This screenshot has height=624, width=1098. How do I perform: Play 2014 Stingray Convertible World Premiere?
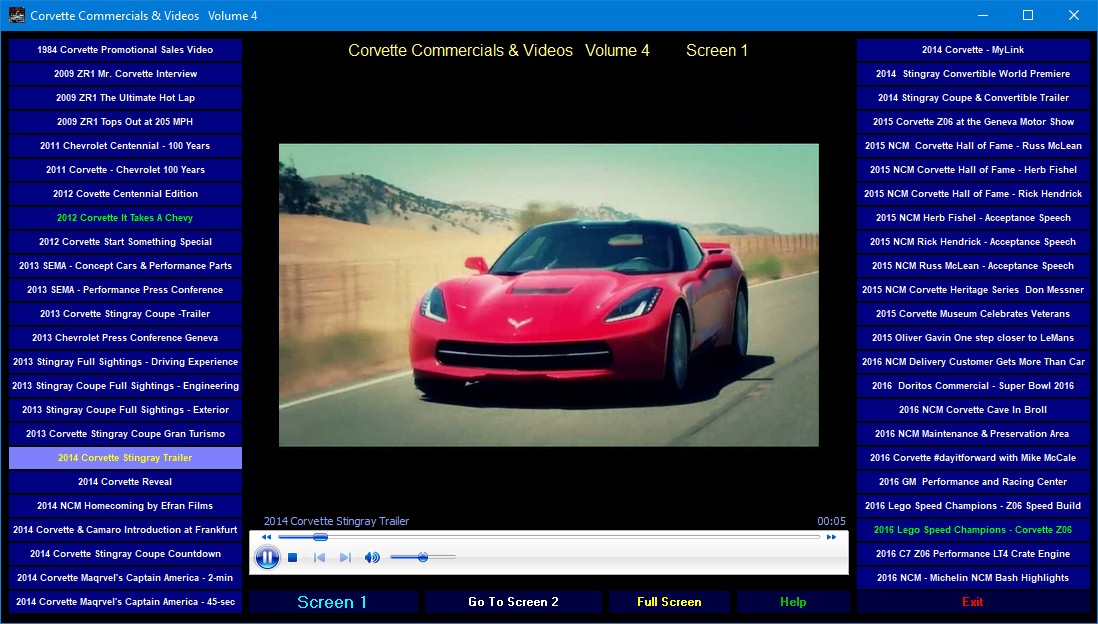(973, 74)
